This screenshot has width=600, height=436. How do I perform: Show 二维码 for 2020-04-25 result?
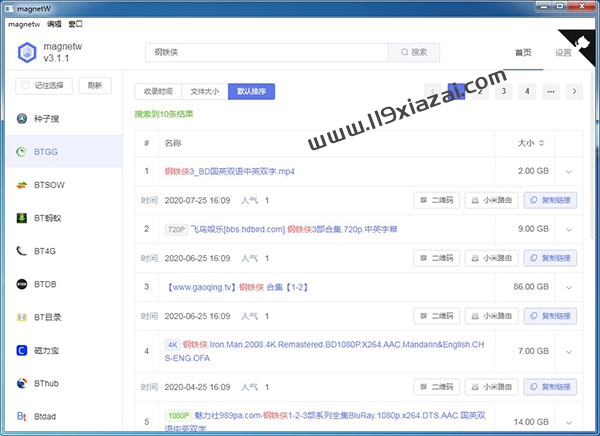tap(437, 387)
